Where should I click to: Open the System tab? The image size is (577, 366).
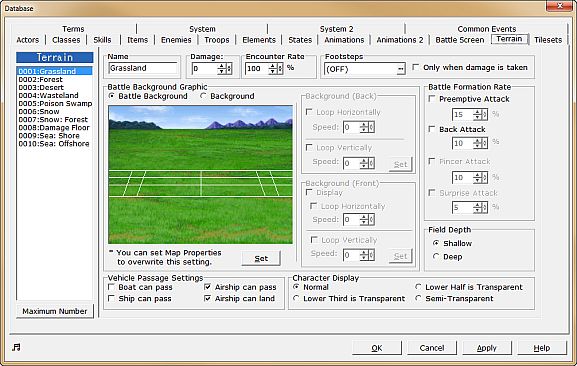[x=202, y=29]
